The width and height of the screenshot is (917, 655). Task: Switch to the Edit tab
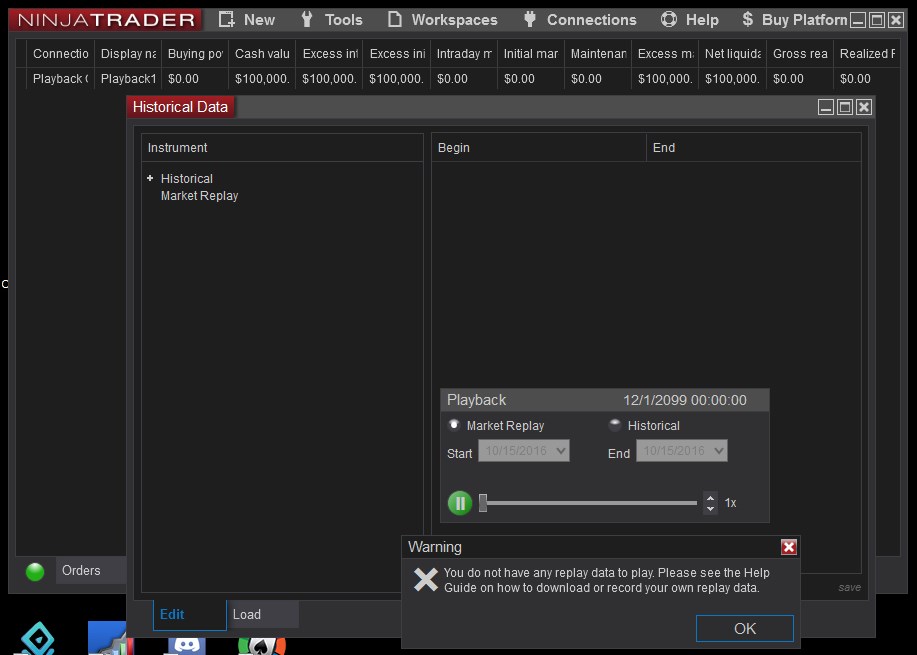[x=189, y=615]
